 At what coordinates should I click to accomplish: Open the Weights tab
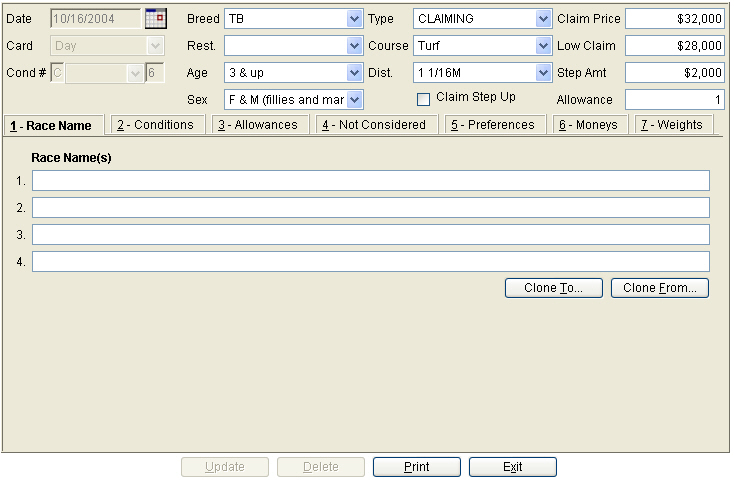[673, 125]
